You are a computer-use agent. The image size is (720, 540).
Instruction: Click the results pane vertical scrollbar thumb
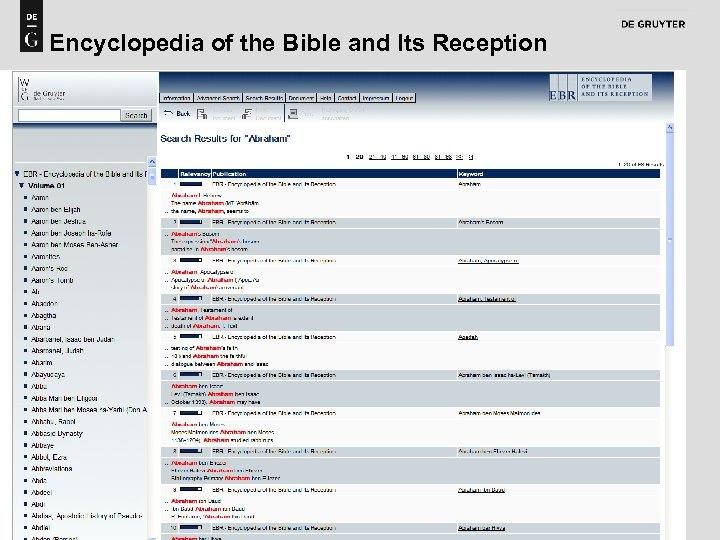(670, 240)
